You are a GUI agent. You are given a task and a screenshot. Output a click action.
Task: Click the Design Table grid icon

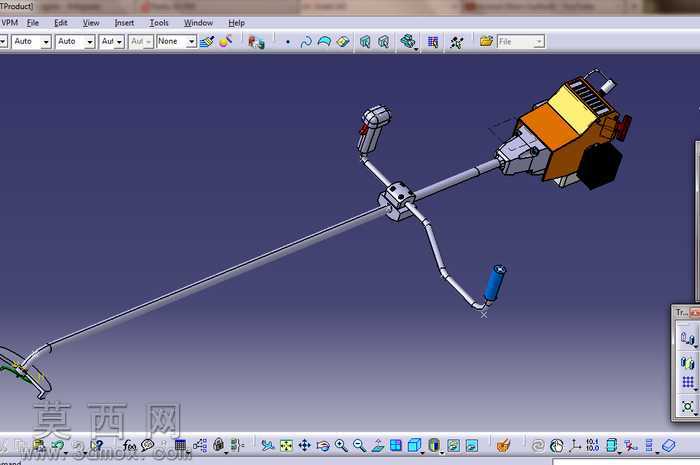[x=180, y=445]
